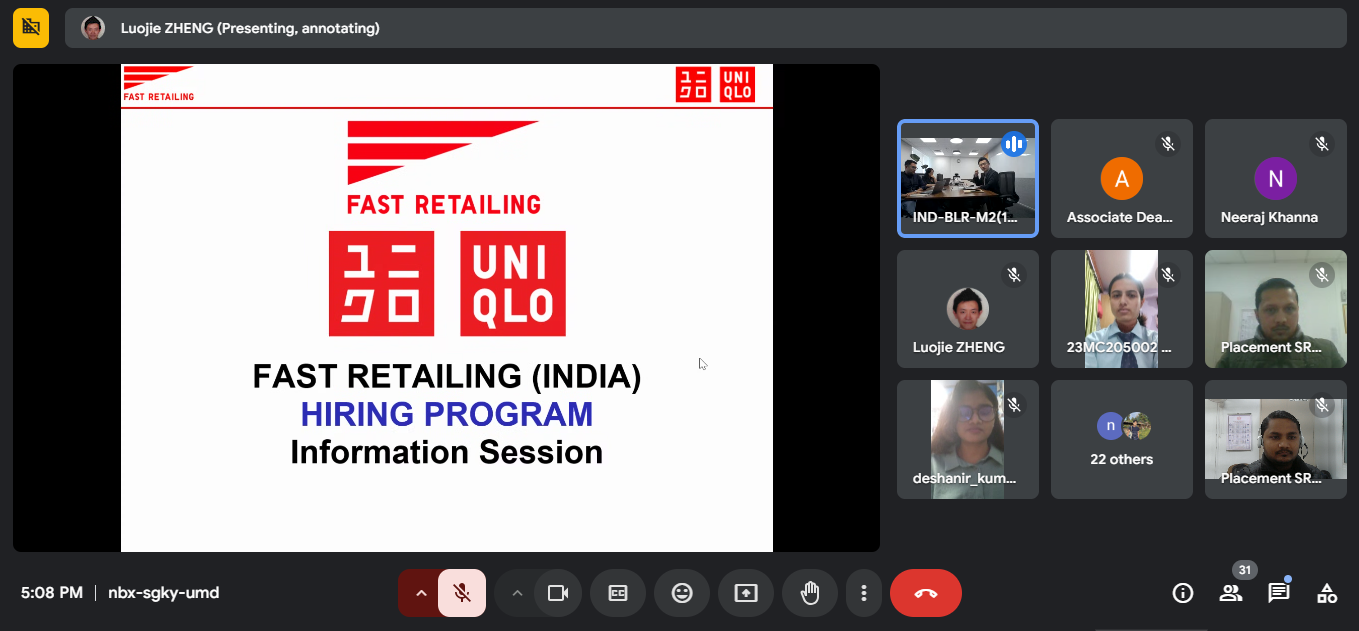The height and width of the screenshot is (631, 1359).
Task: Select the deshanir_kum participant video tile
Action: 968,439
